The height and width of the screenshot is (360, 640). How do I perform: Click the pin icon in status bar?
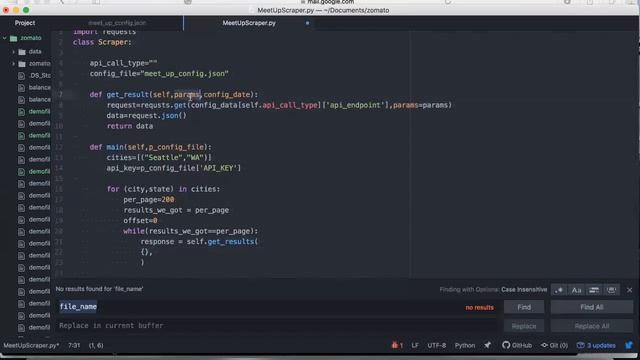coord(488,345)
